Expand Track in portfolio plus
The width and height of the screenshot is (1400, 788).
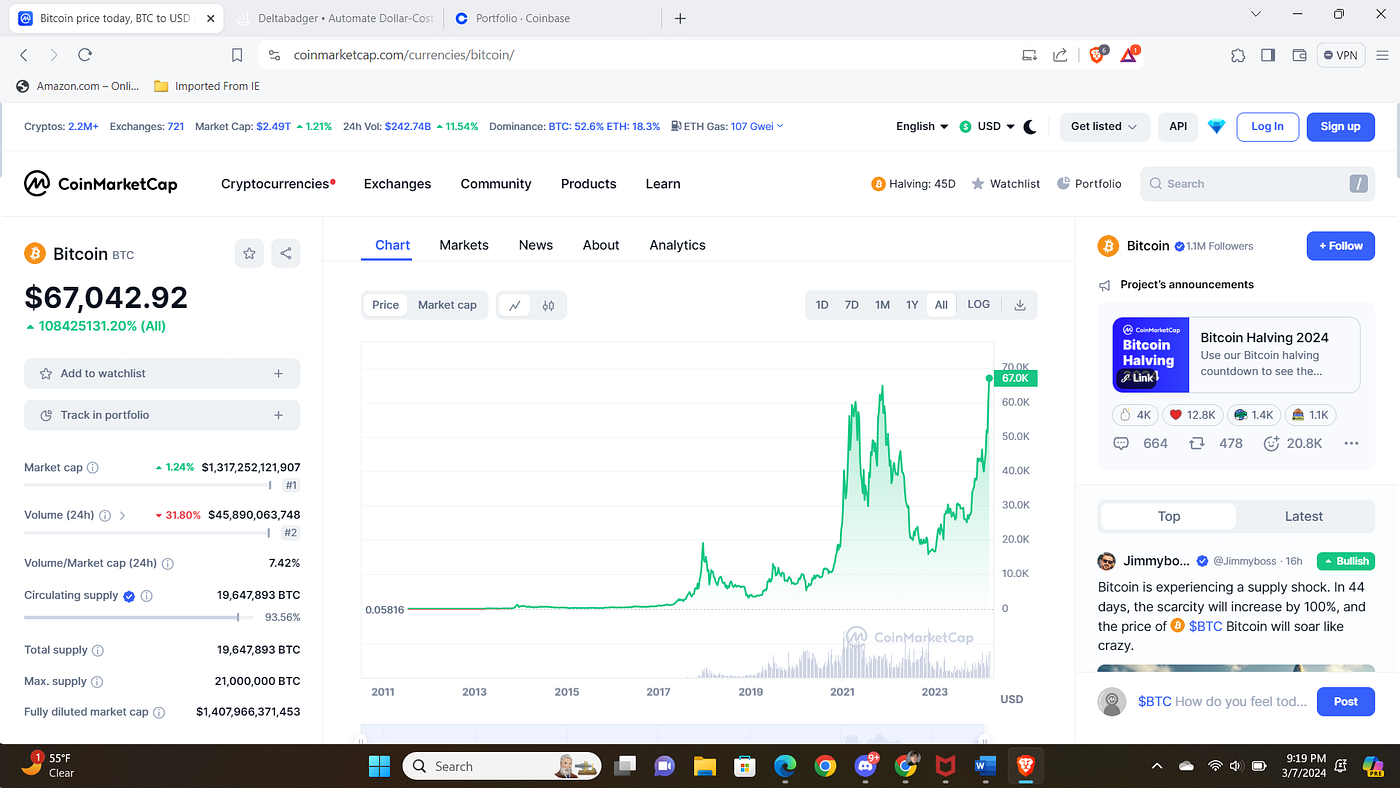click(x=278, y=415)
